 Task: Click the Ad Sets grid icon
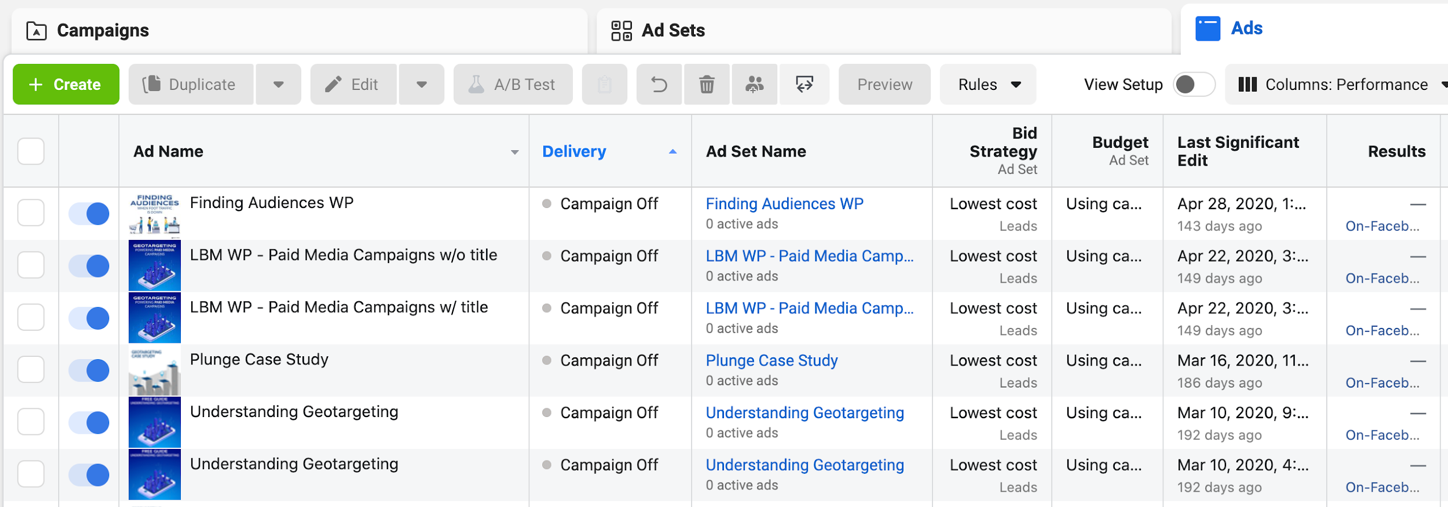point(621,31)
